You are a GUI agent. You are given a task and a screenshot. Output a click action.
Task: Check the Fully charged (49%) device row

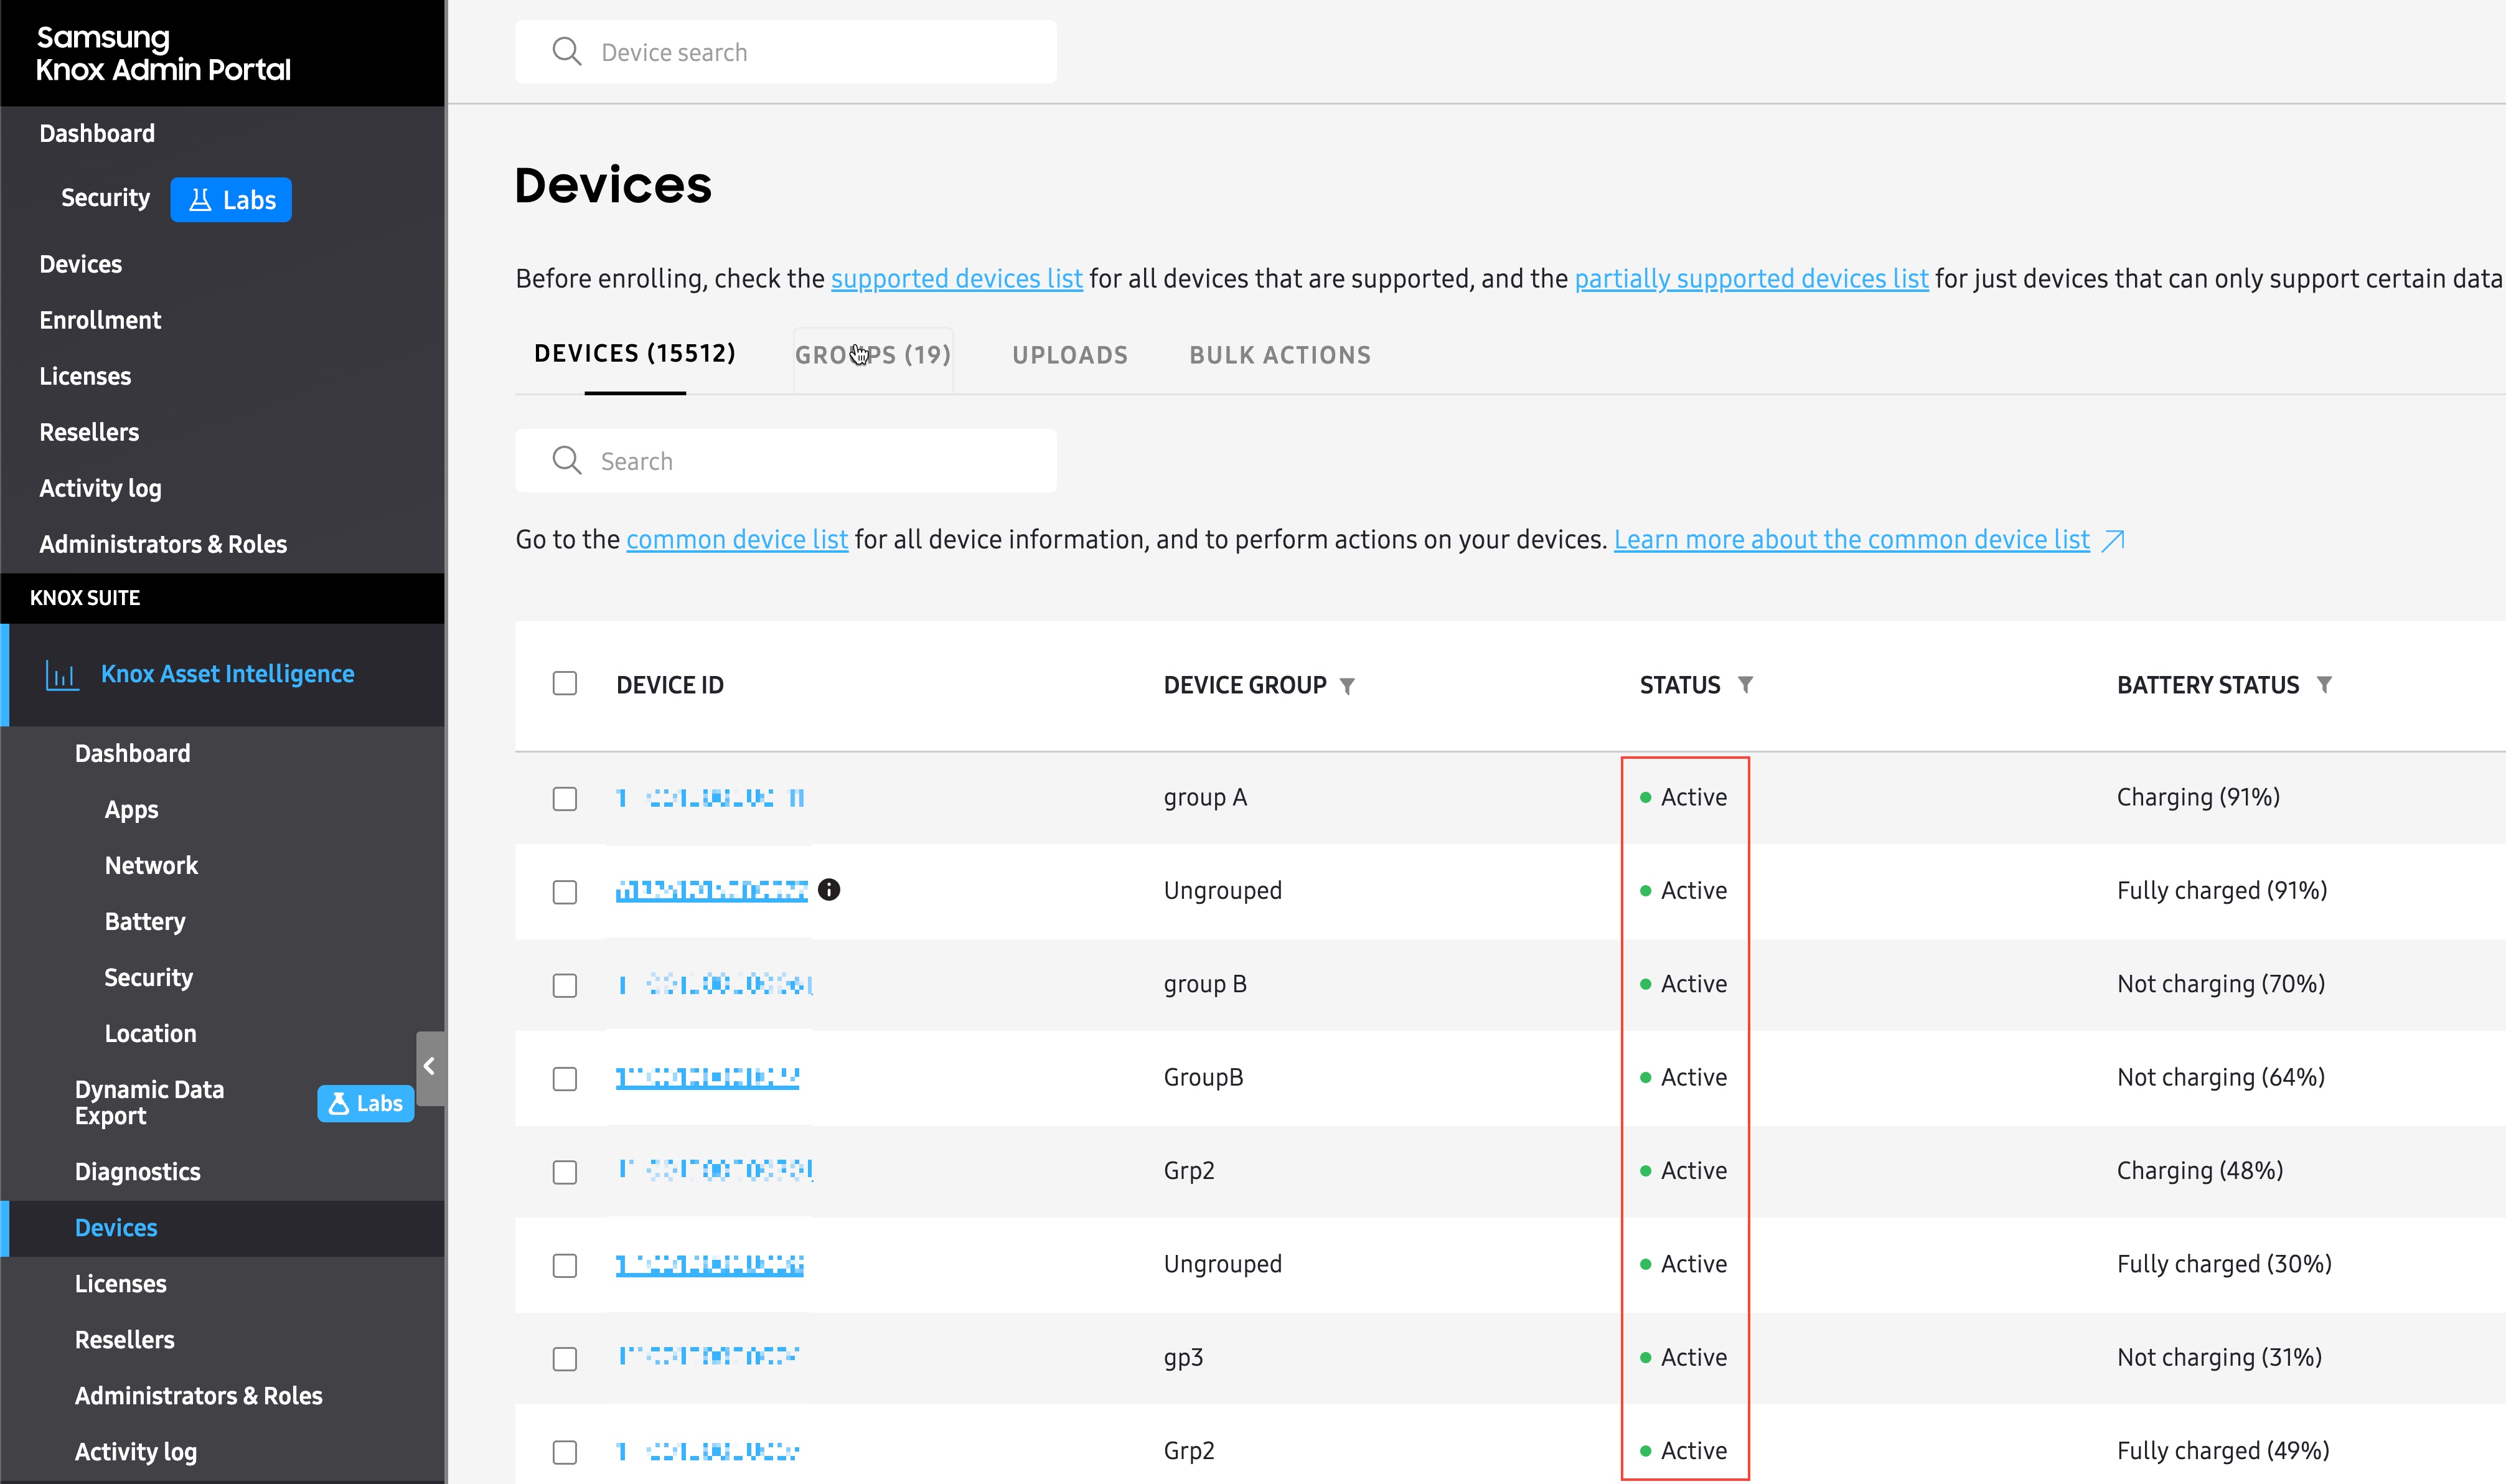(565, 1452)
